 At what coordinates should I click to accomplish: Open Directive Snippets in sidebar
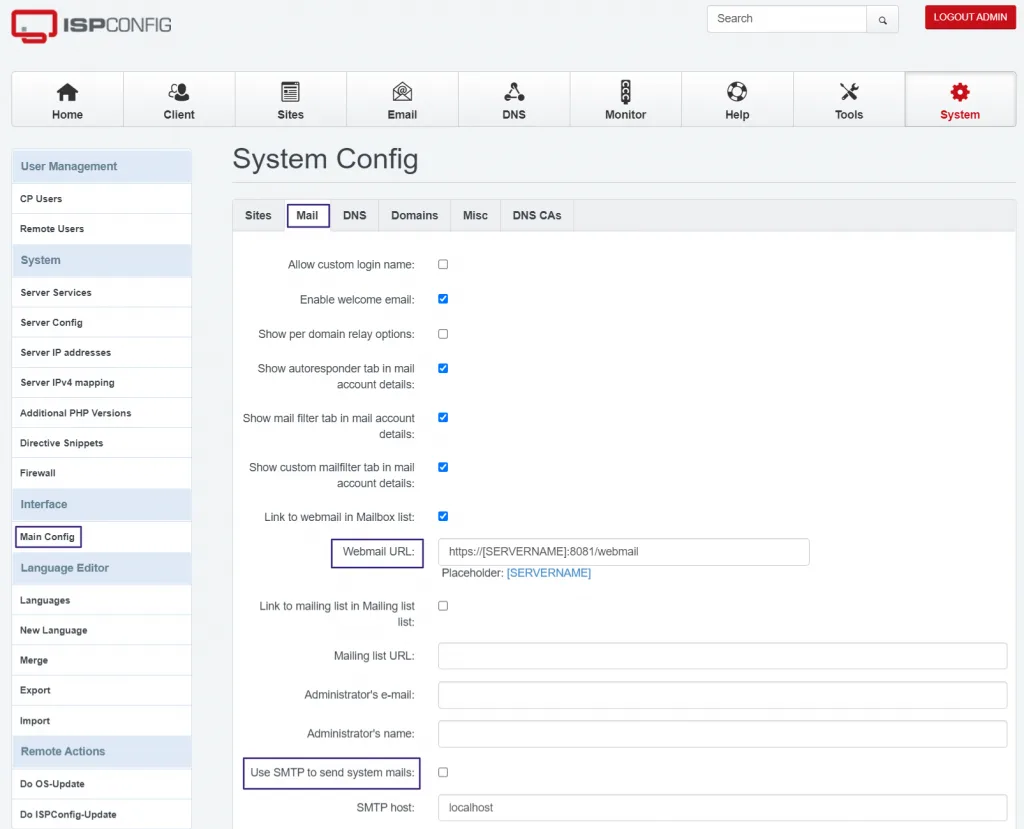(x=101, y=443)
